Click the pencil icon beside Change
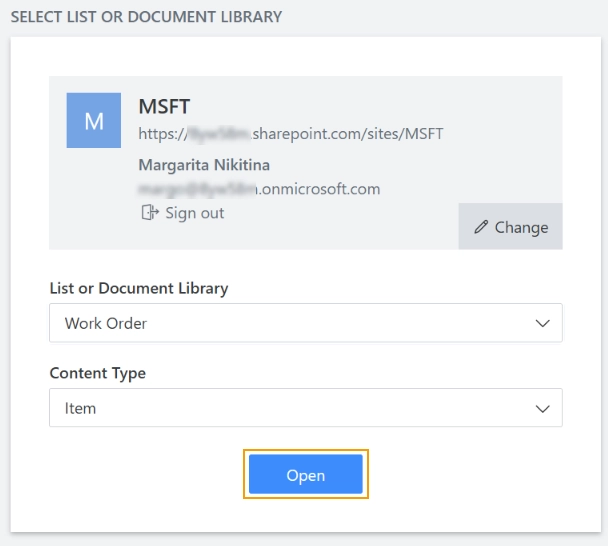Viewport: 608px width, 546px height. coord(481,227)
